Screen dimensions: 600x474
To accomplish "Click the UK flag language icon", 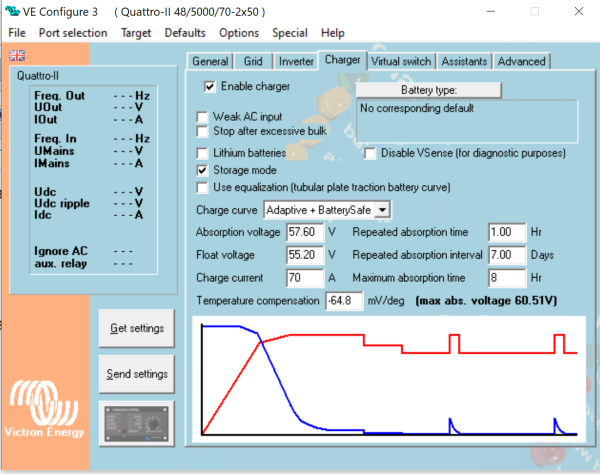I will coord(17,55).
